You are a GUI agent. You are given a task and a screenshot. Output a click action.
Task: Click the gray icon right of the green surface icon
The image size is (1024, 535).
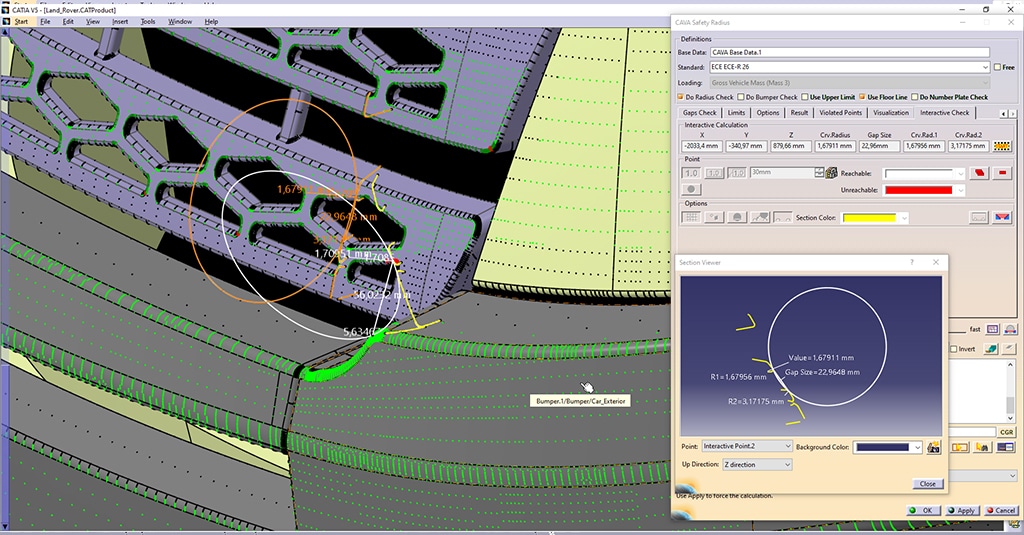pos(1010,349)
